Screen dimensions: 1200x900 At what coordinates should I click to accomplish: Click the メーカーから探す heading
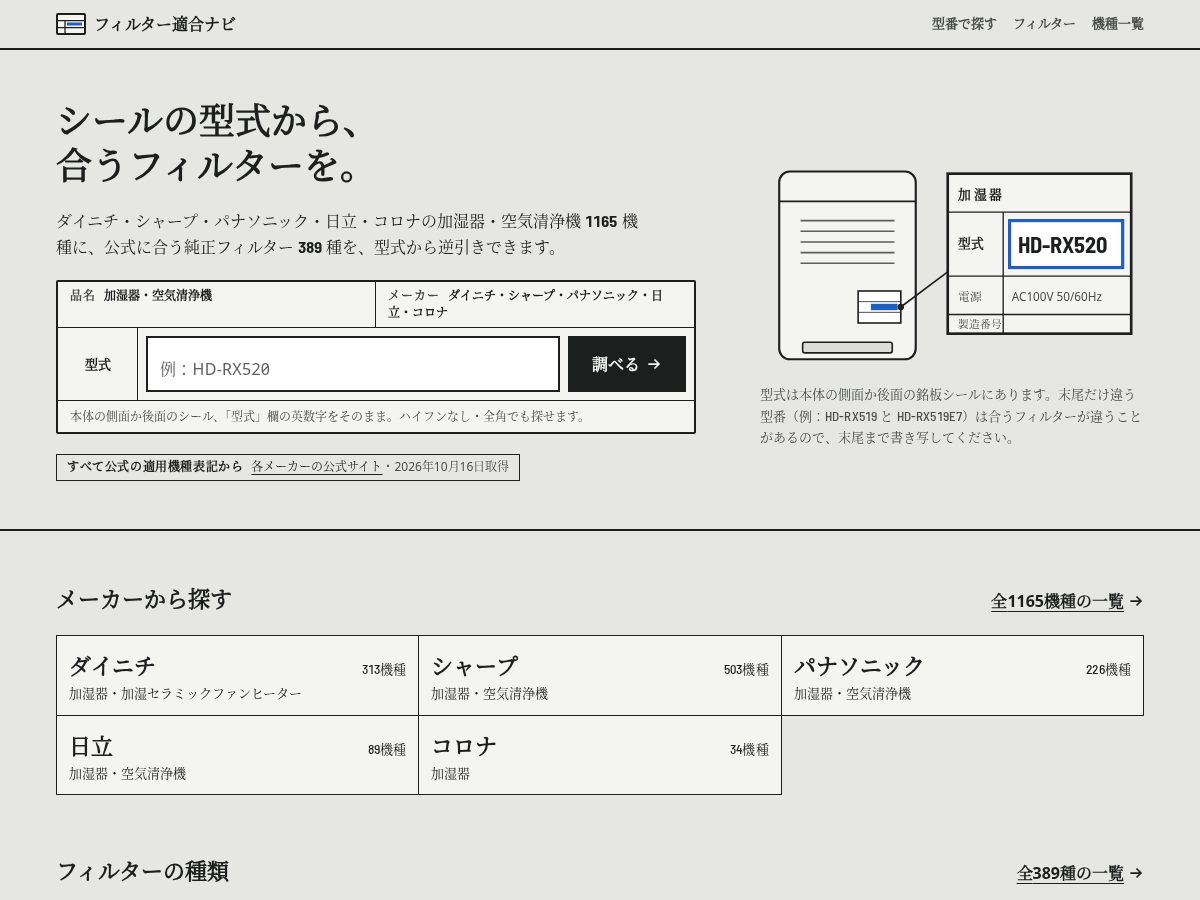click(x=144, y=600)
